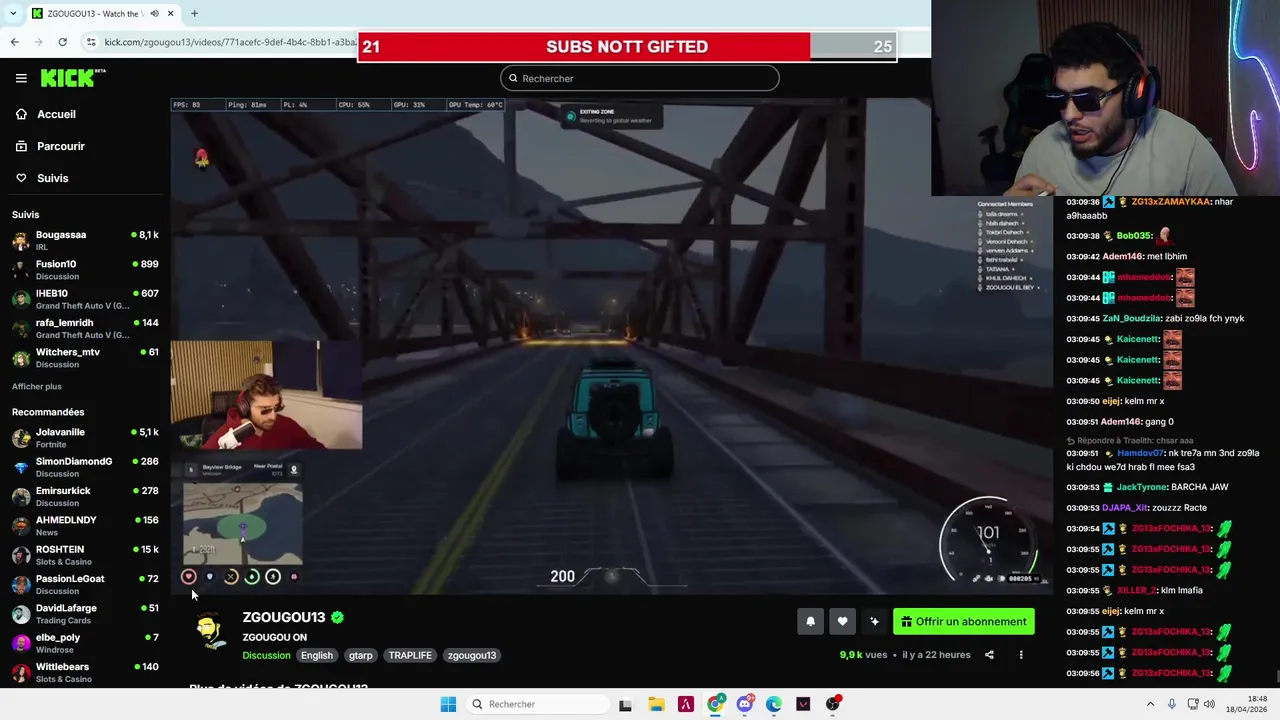Open Wittlebears recommended channel

coord(85,672)
